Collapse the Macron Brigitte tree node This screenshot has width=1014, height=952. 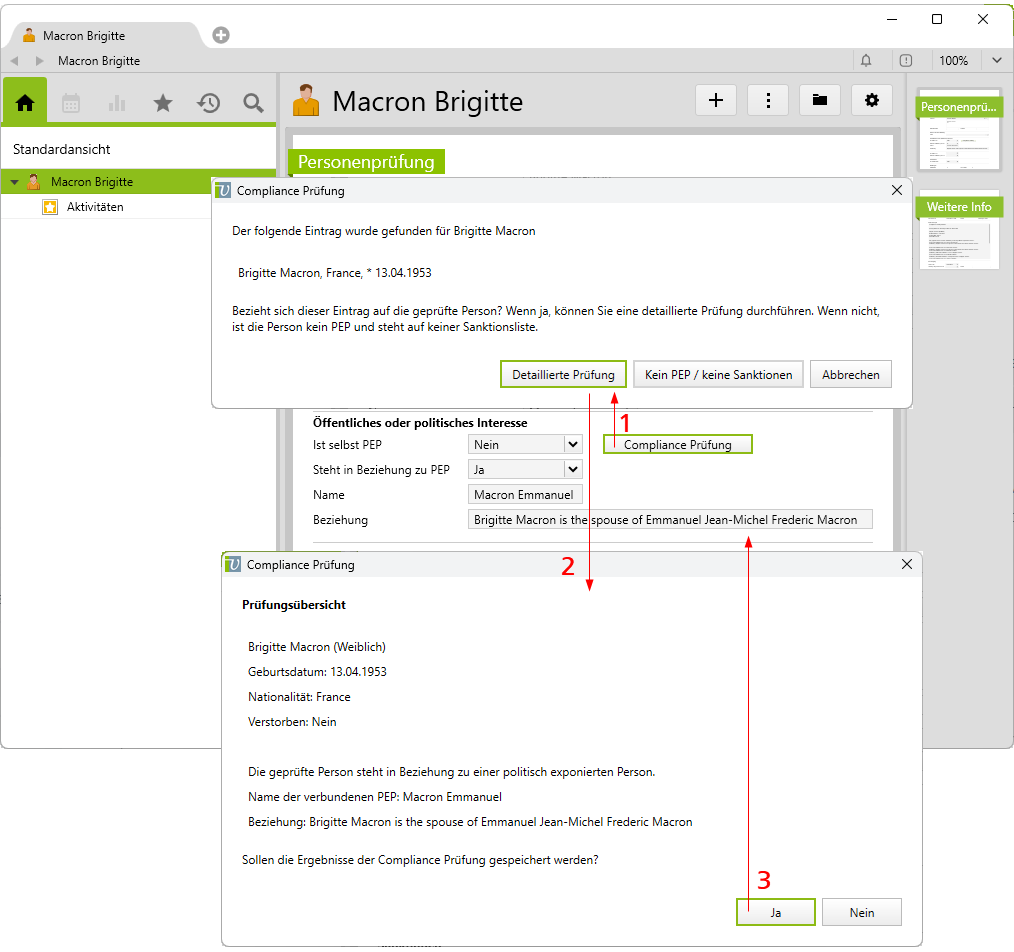(14, 182)
